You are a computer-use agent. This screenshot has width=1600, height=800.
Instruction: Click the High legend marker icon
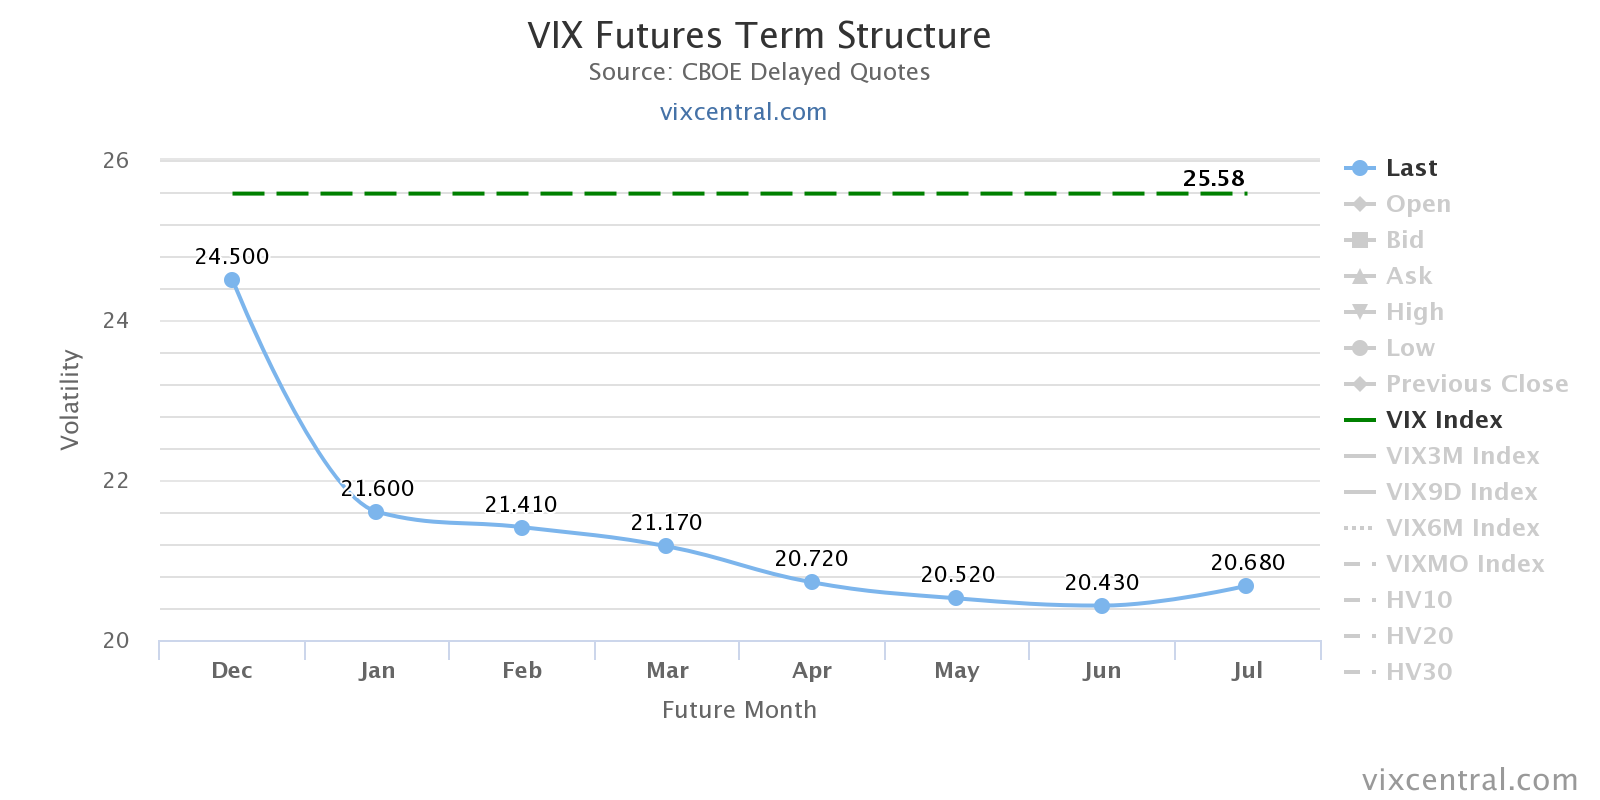tap(1360, 312)
